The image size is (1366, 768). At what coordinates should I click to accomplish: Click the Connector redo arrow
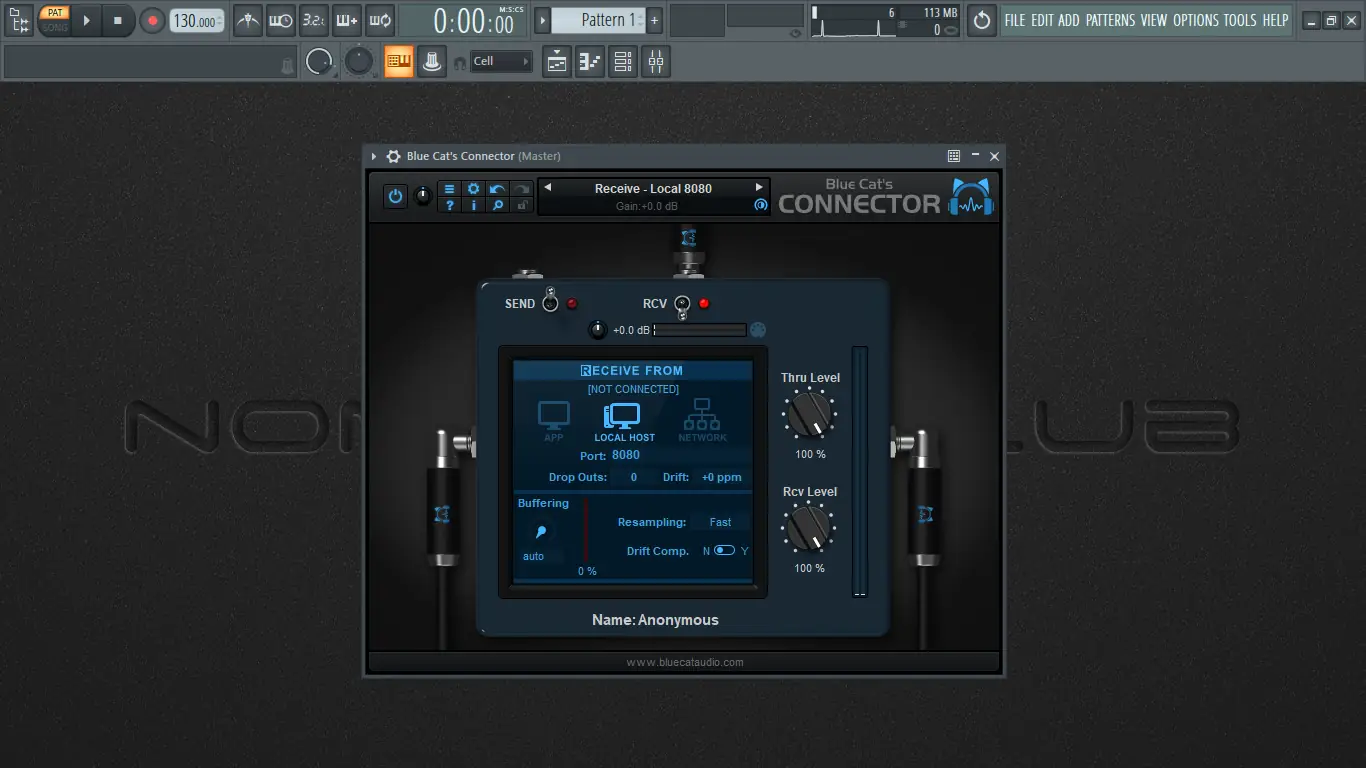pyautogui.click(x=522, y=189)
